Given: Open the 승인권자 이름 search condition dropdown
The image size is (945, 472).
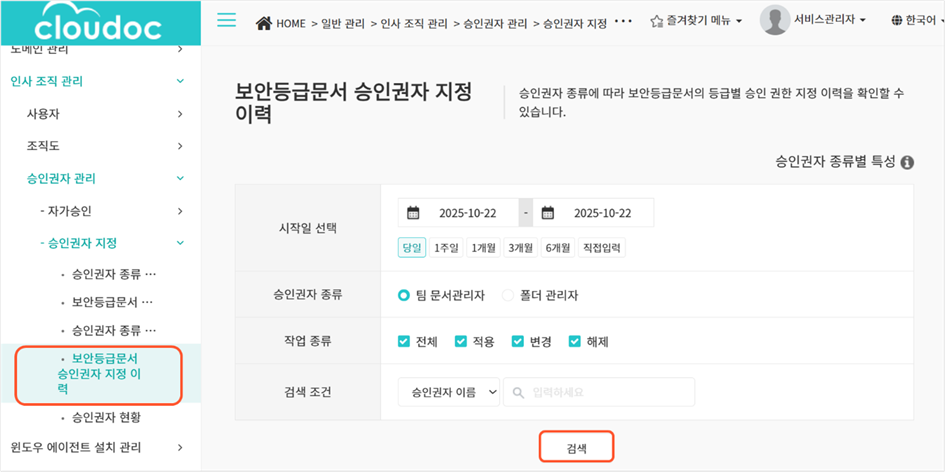Looking at the screenshot, I should point(448,392).
